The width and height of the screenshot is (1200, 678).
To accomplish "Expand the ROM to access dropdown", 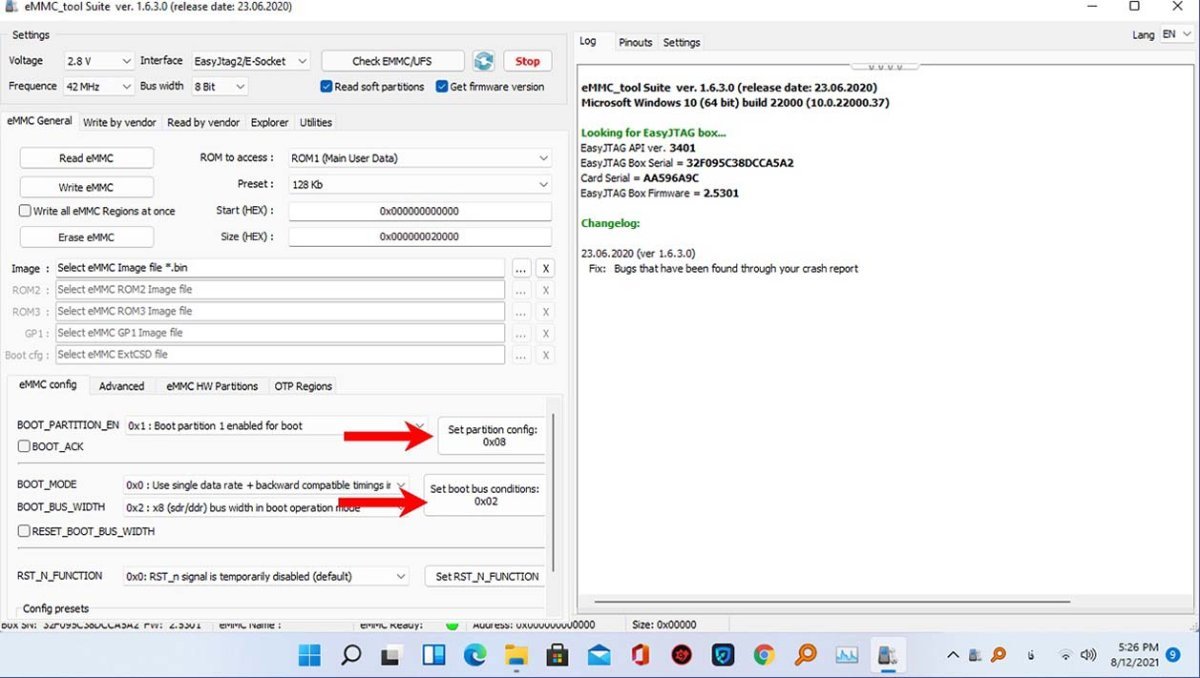I will [x=420, y=158].
